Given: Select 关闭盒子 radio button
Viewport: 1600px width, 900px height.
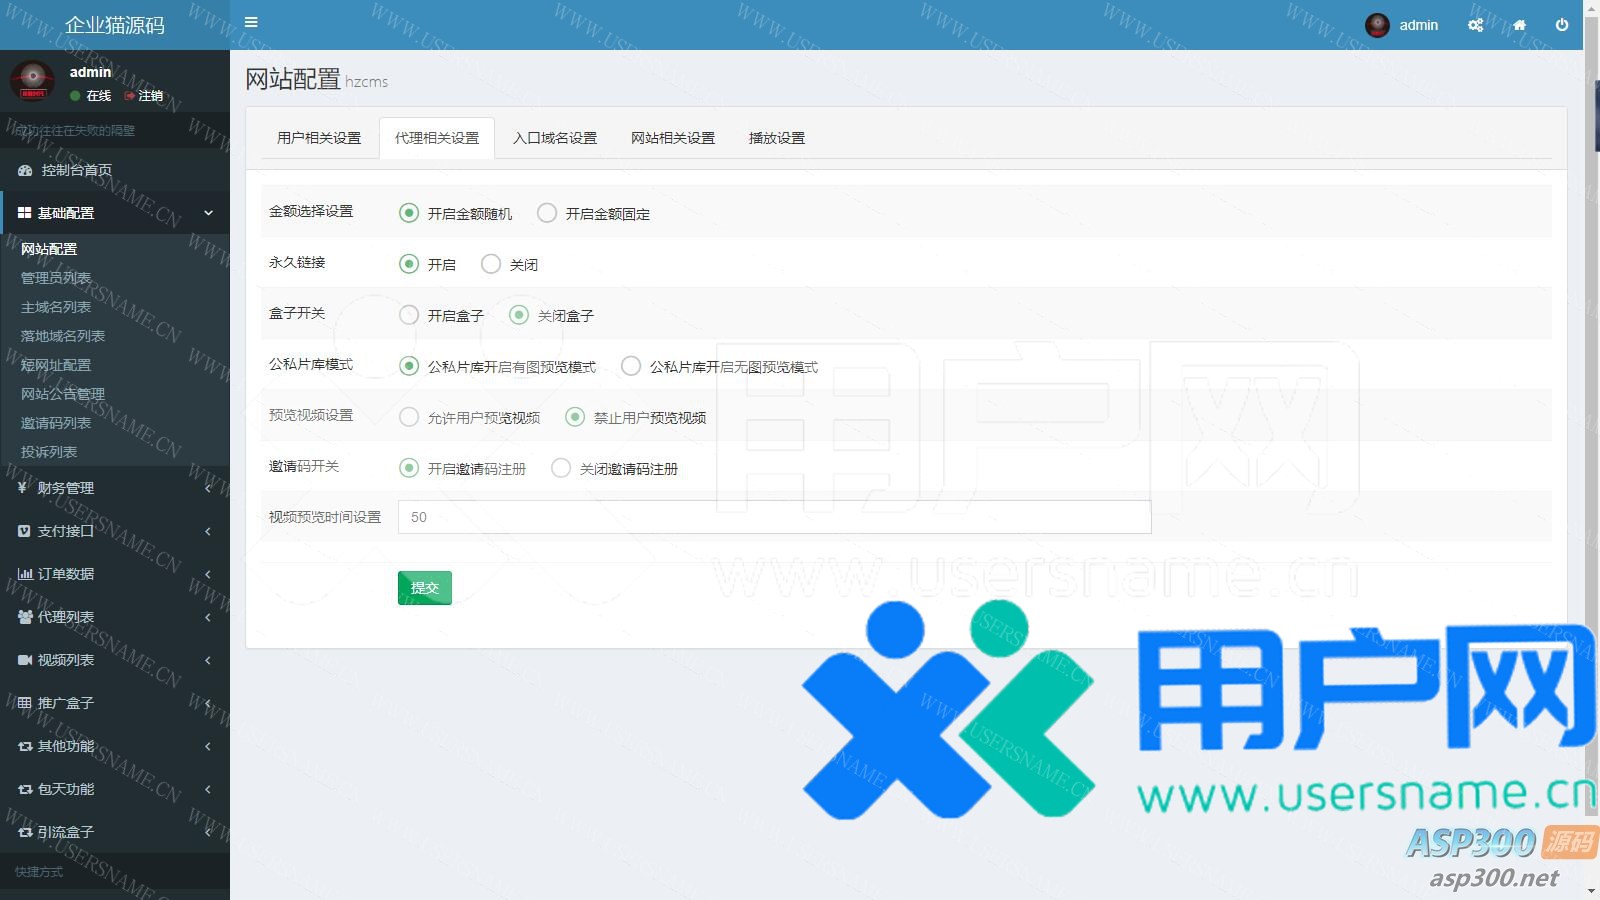Looking at the screenshot, I should click(x=519, y=315).
